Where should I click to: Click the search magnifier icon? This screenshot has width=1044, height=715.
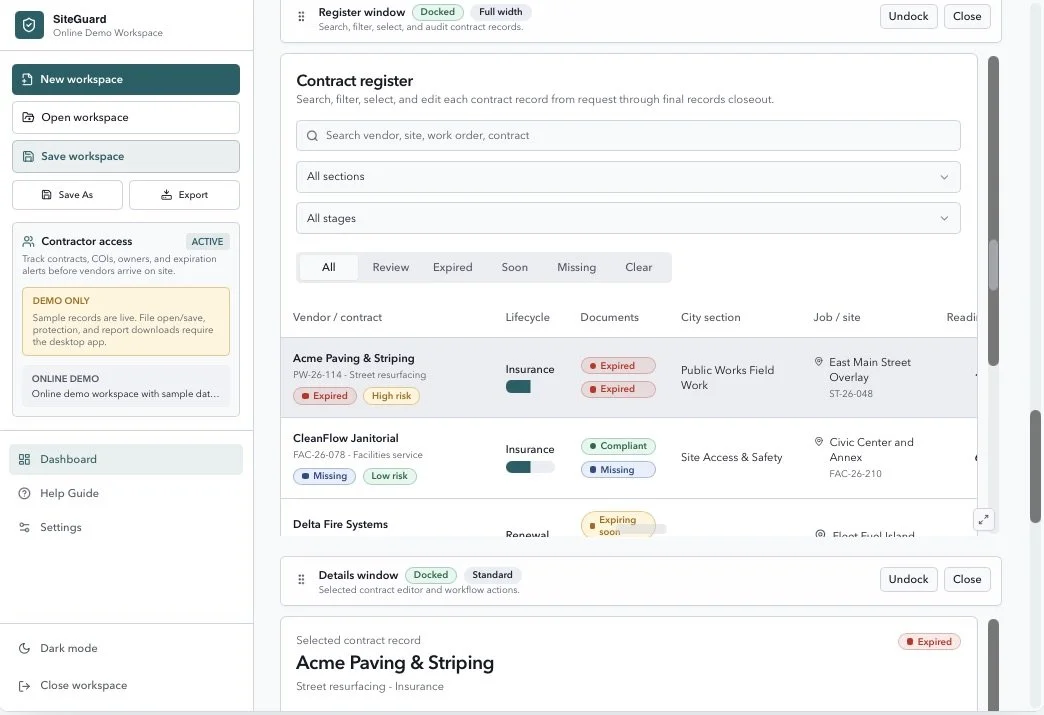pos(312,136)
